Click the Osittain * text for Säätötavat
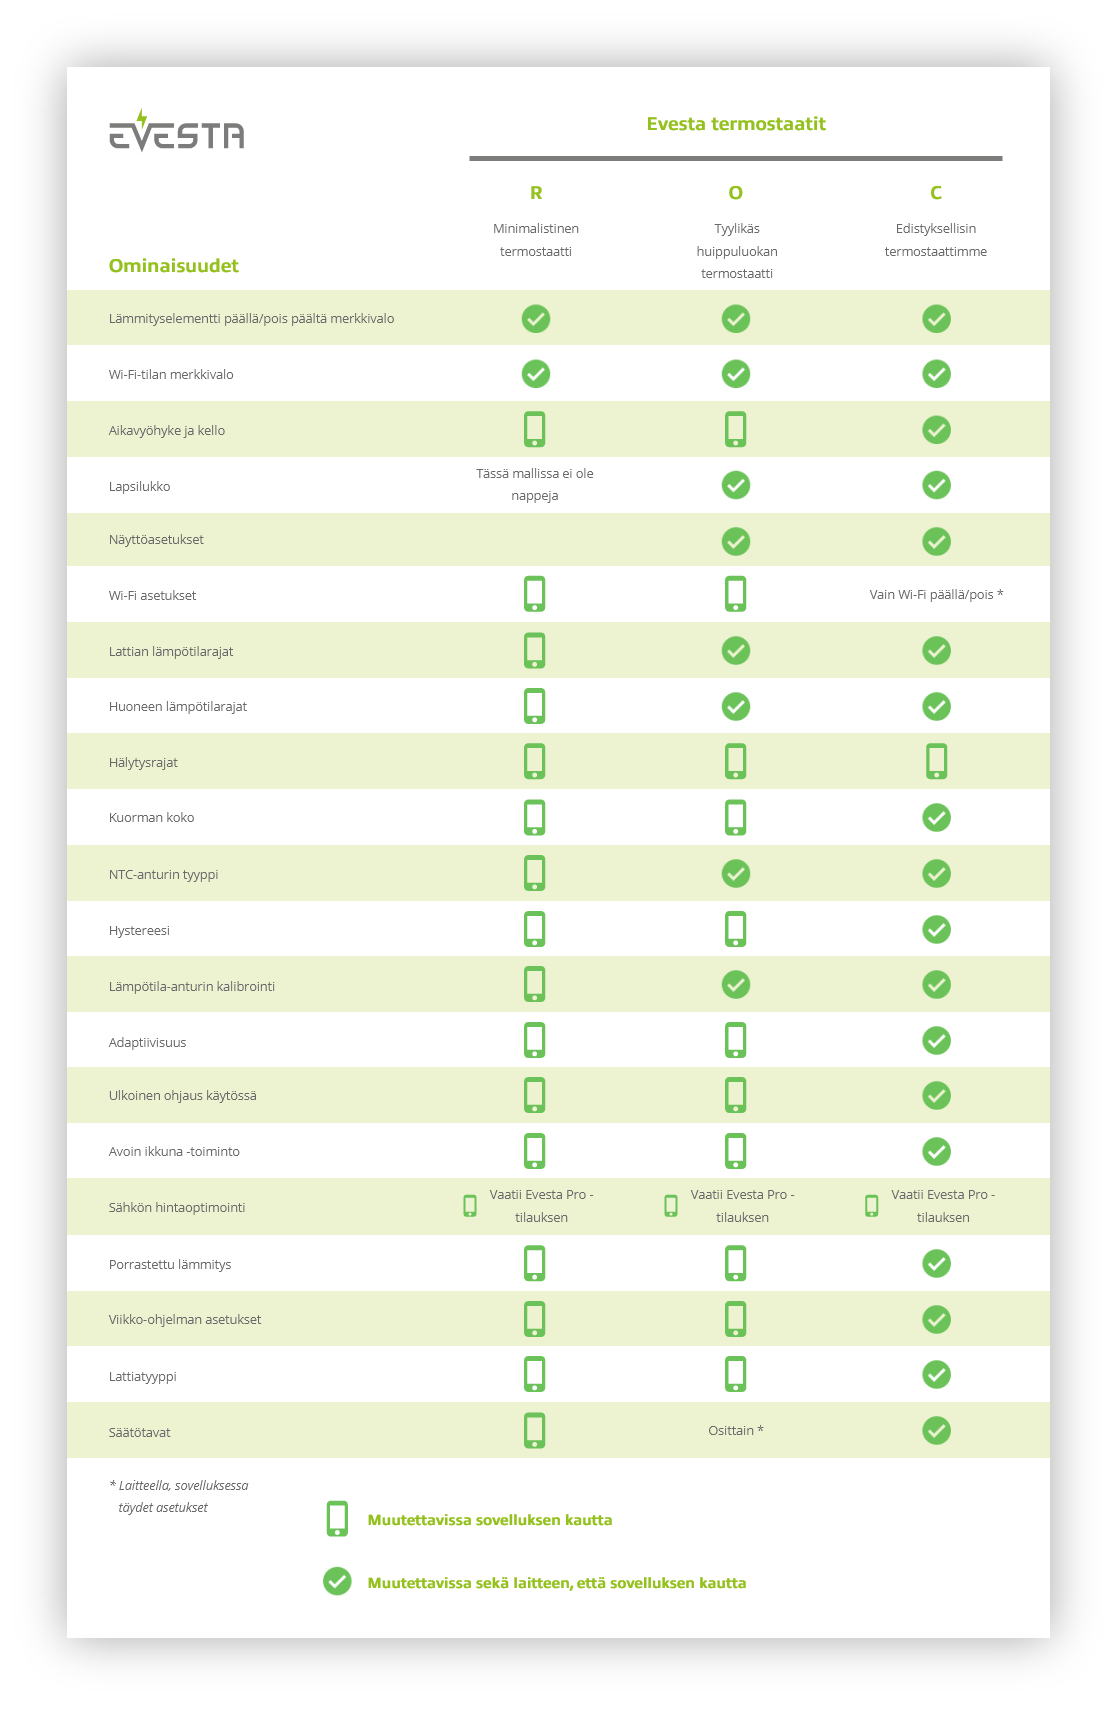Image resolution: width=1117 pixels, height=1709 pixels. pos(736,1430)
